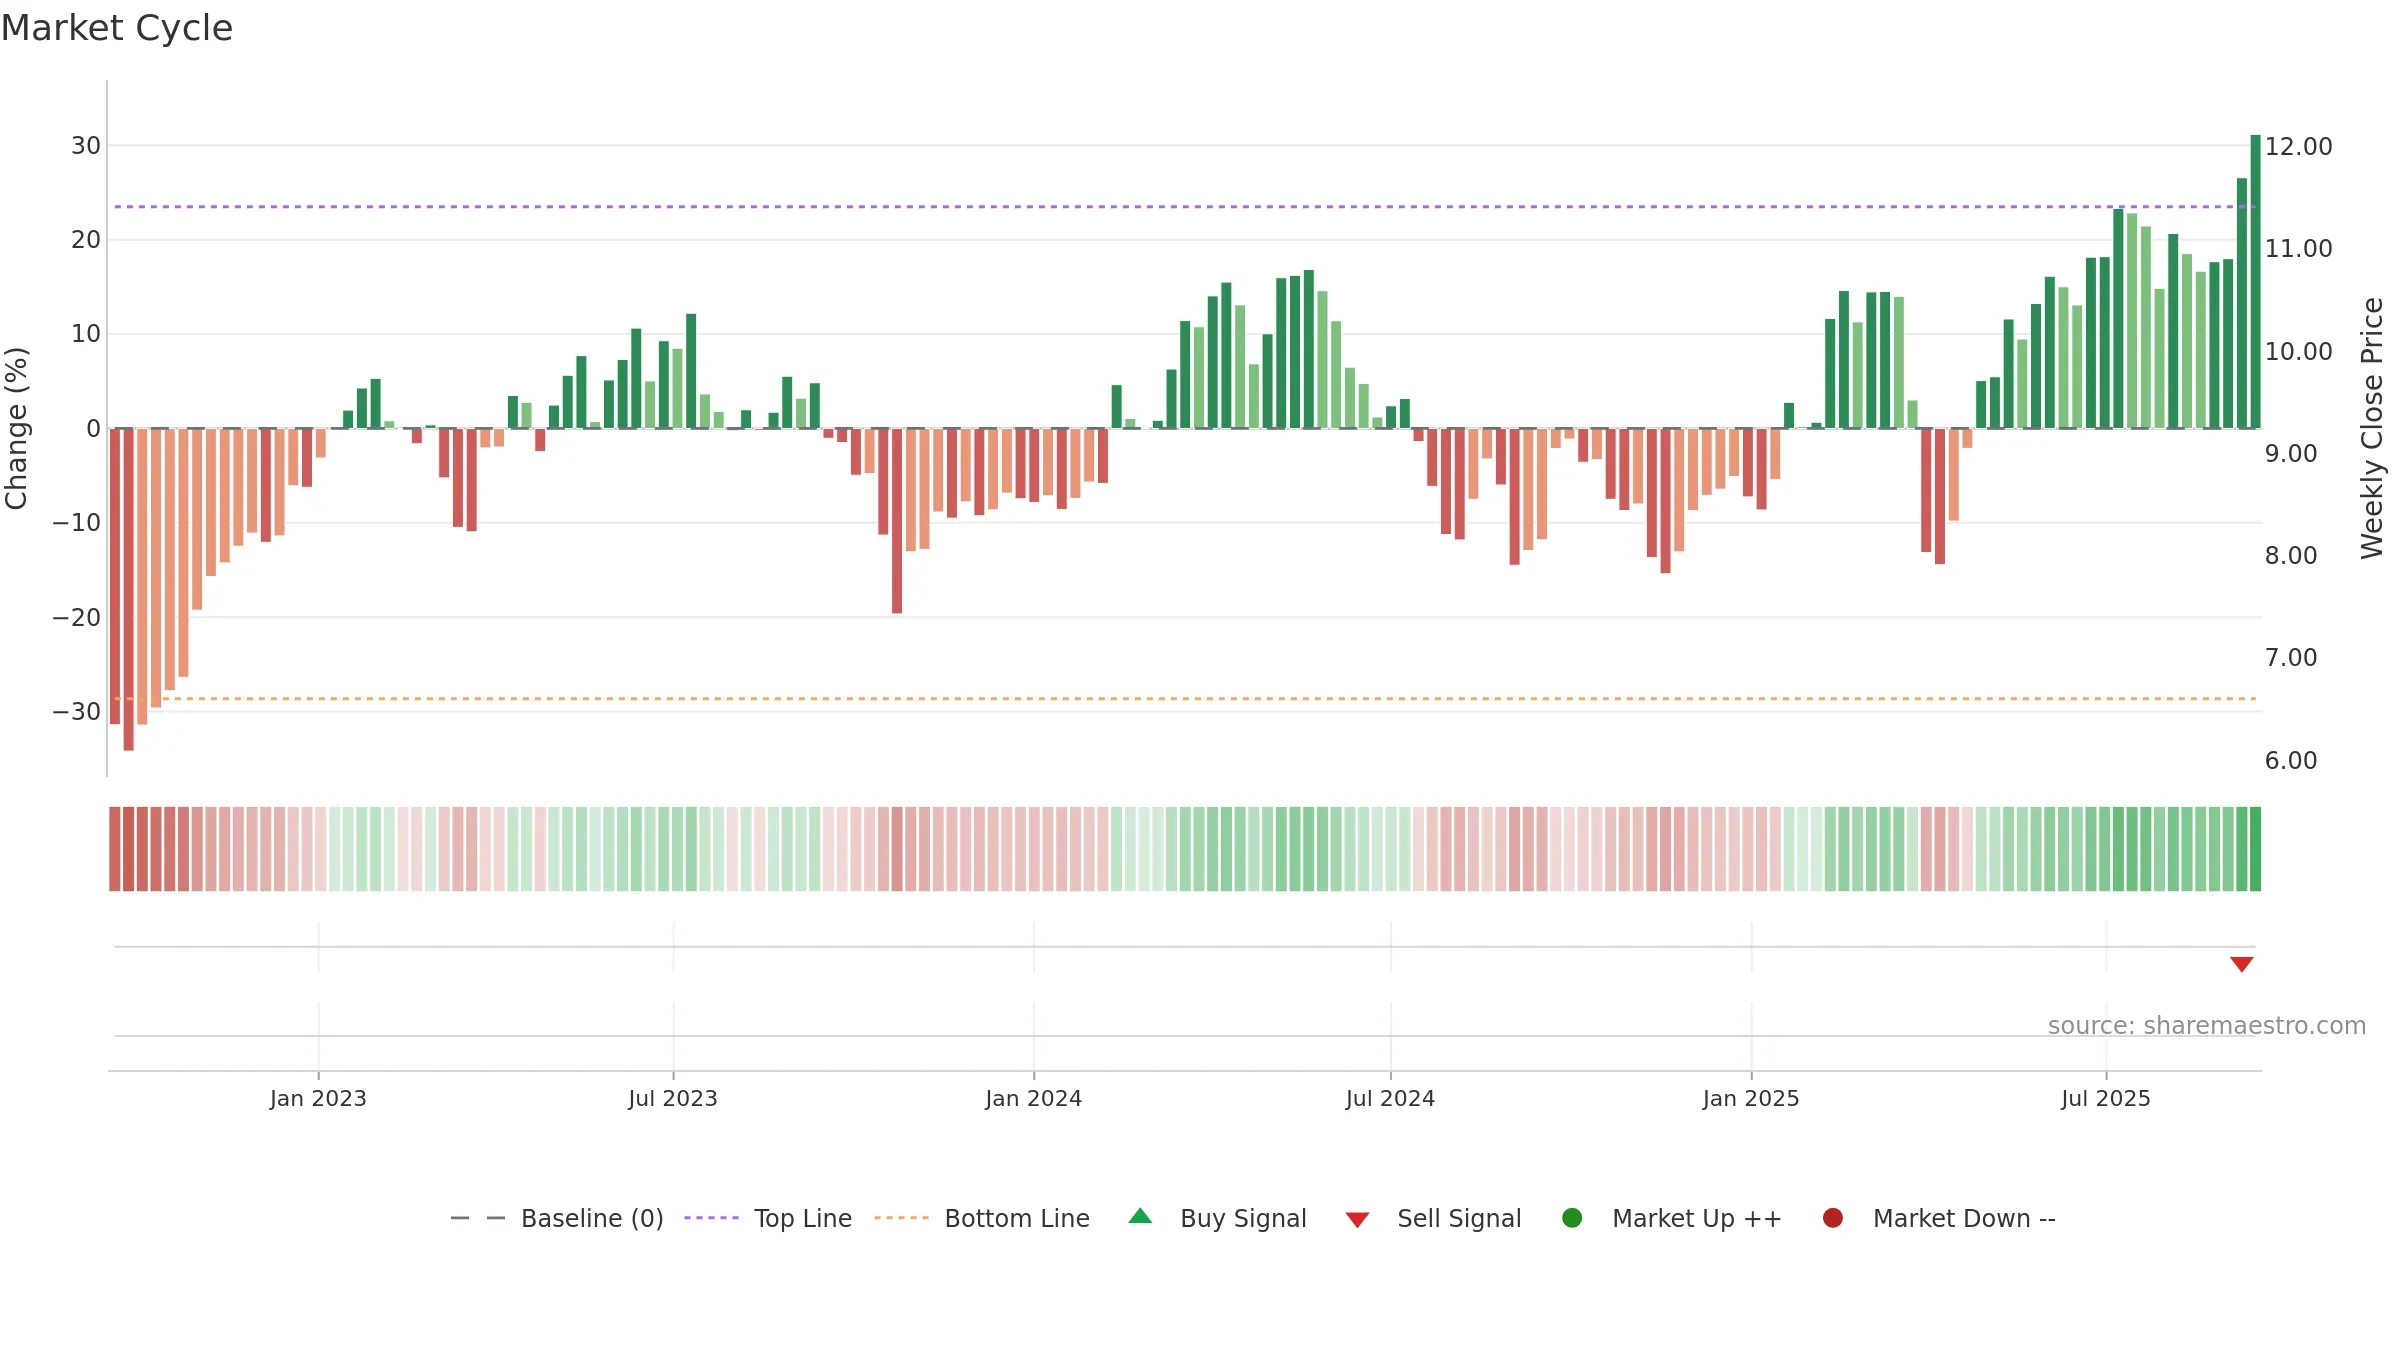This screenshot has width=2400, height=1350.
Task: Click the deepest red bar at chart start
Action: (128, 589)
